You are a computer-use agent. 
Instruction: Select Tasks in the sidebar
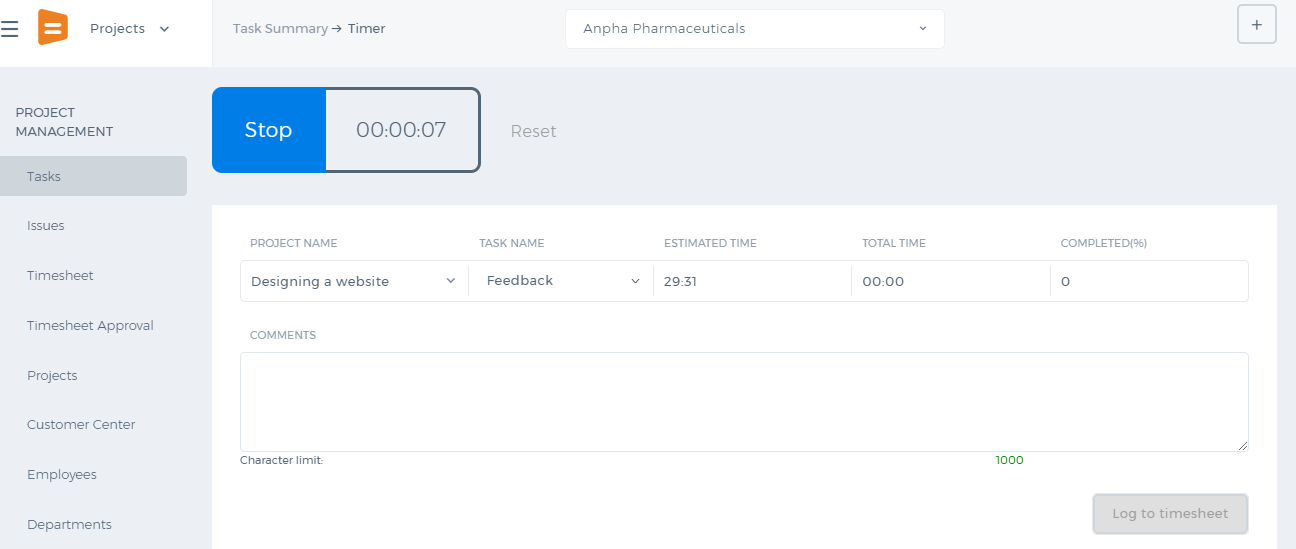[x=93, y=176]
